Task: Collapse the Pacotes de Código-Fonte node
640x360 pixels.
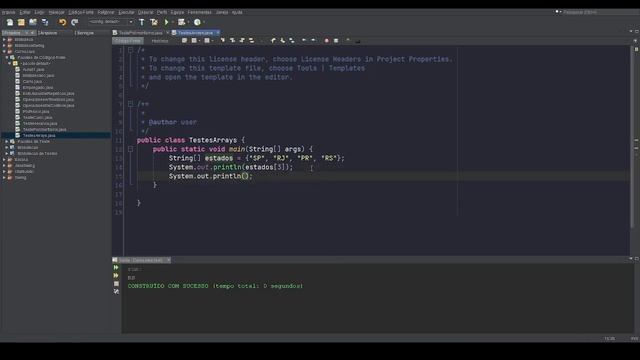Action: [x=7, y=58]
